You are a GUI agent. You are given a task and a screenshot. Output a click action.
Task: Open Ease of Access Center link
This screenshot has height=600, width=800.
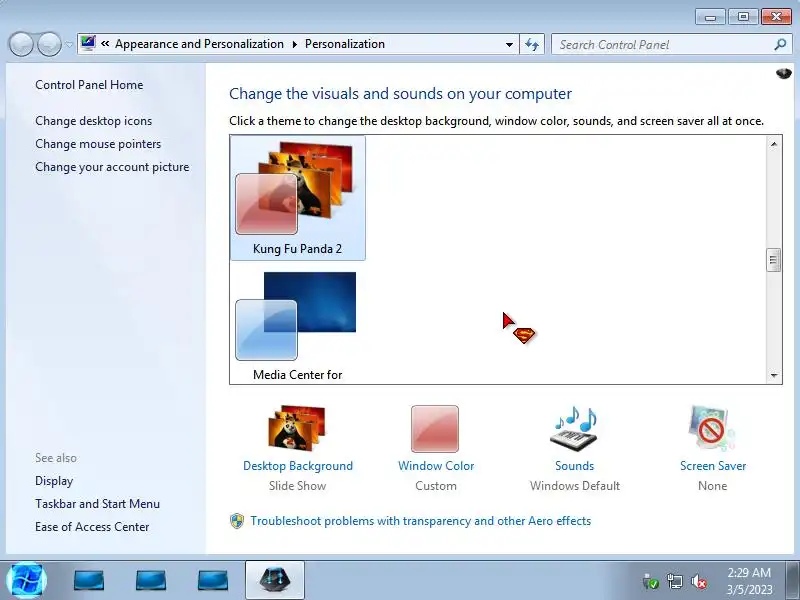pyautogui.click(x=92, y=527)
